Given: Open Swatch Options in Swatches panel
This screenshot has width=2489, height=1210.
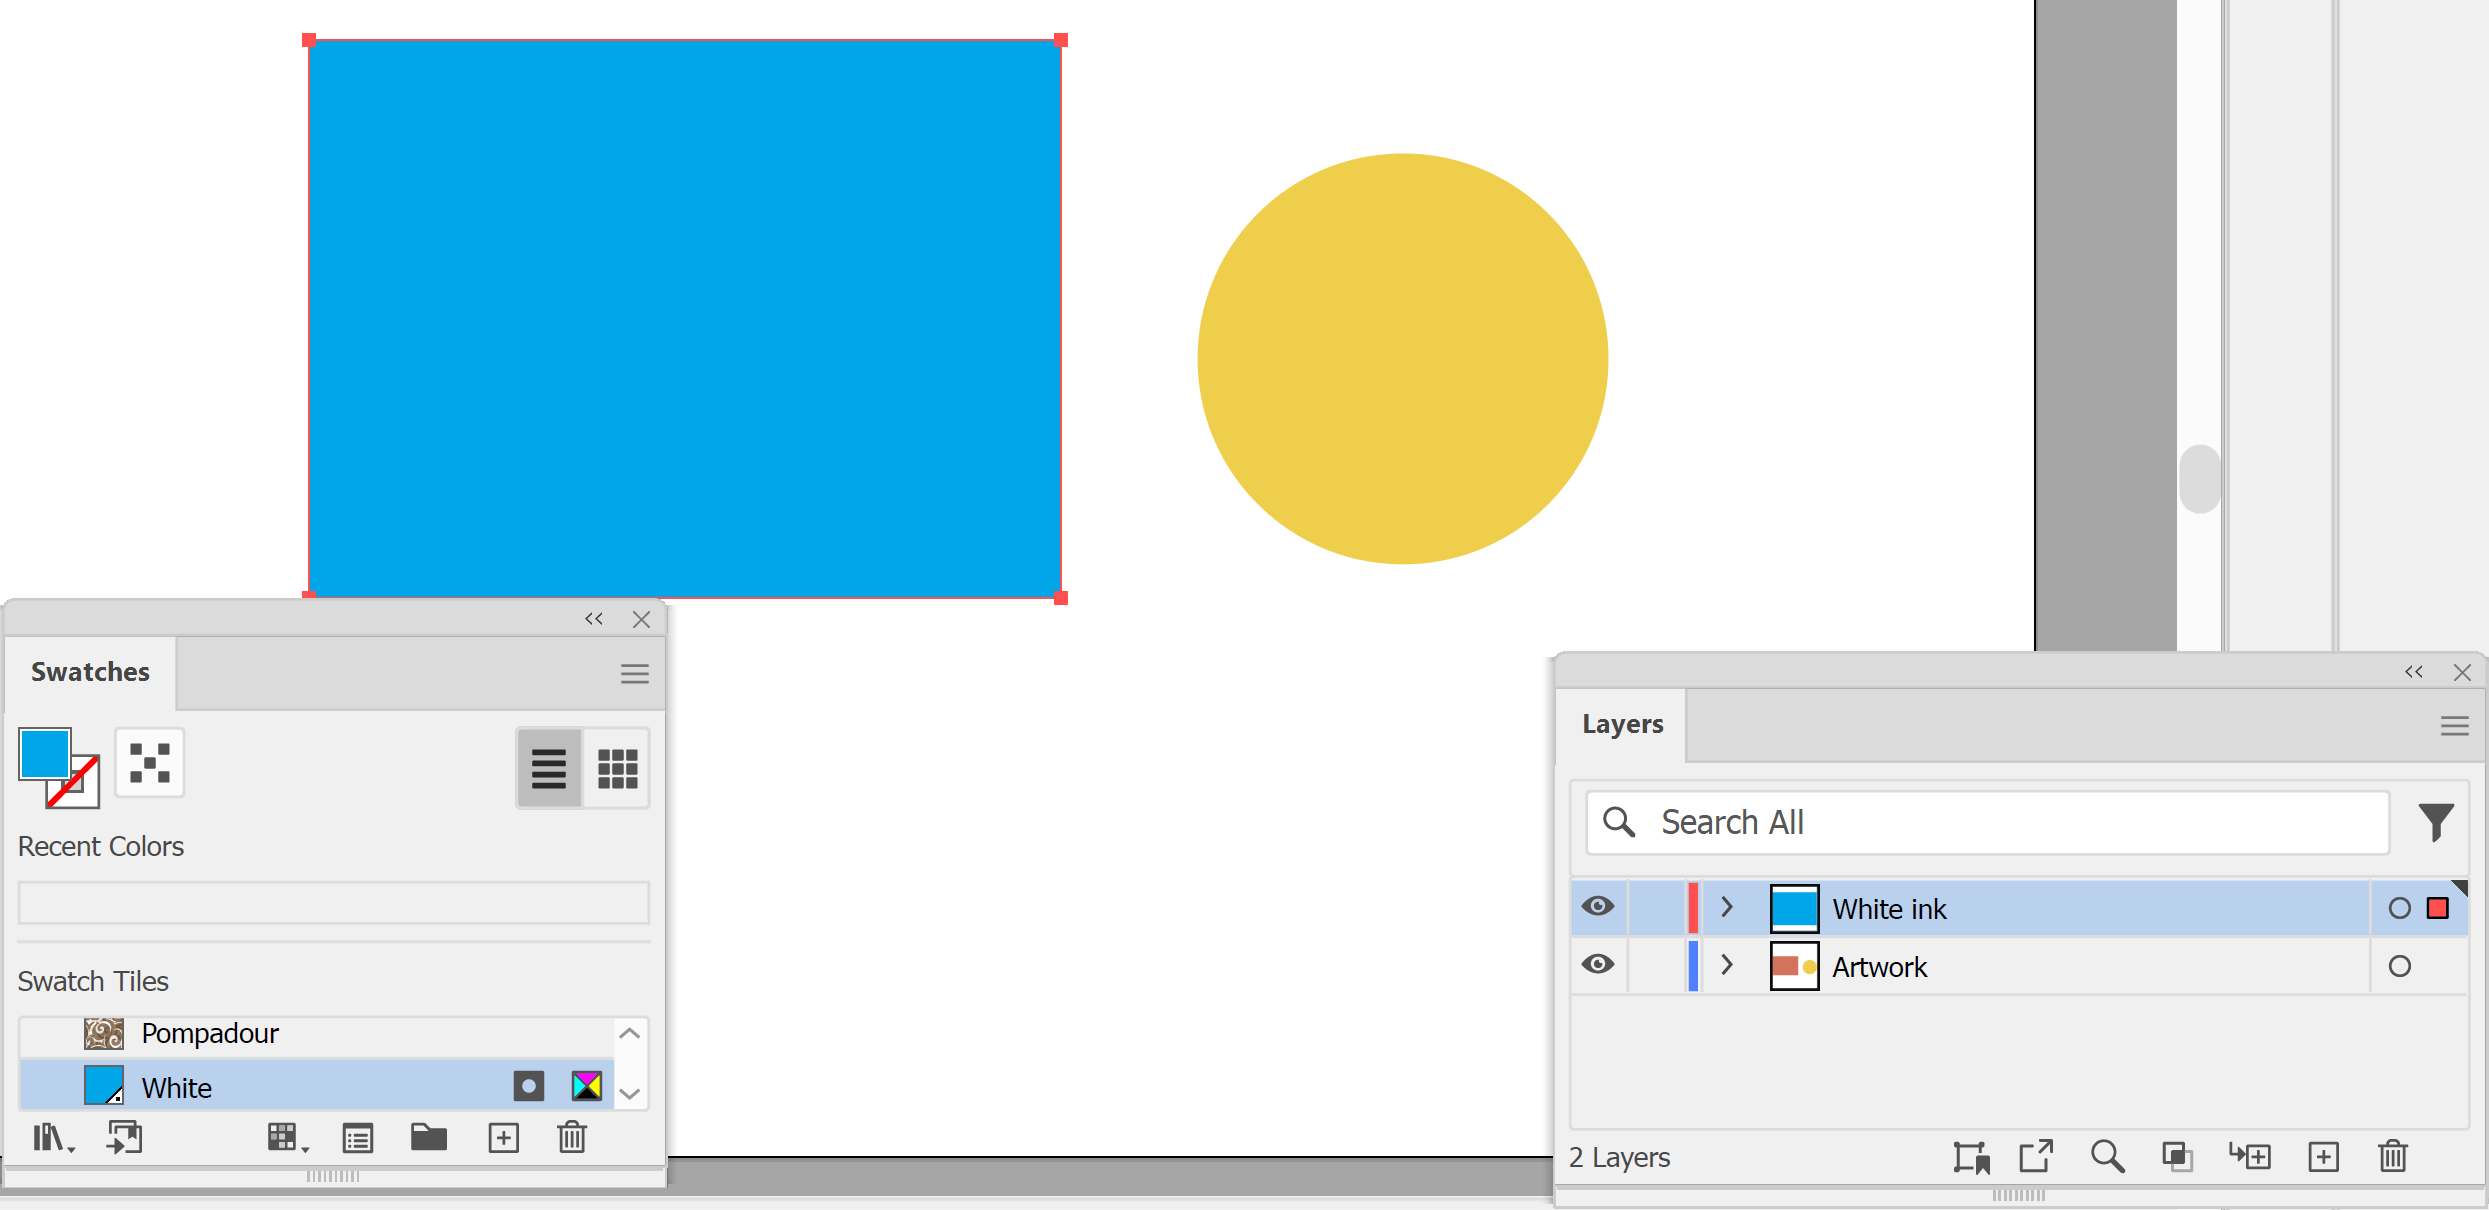Looking at the screenshot, I should click(358, 1138).
